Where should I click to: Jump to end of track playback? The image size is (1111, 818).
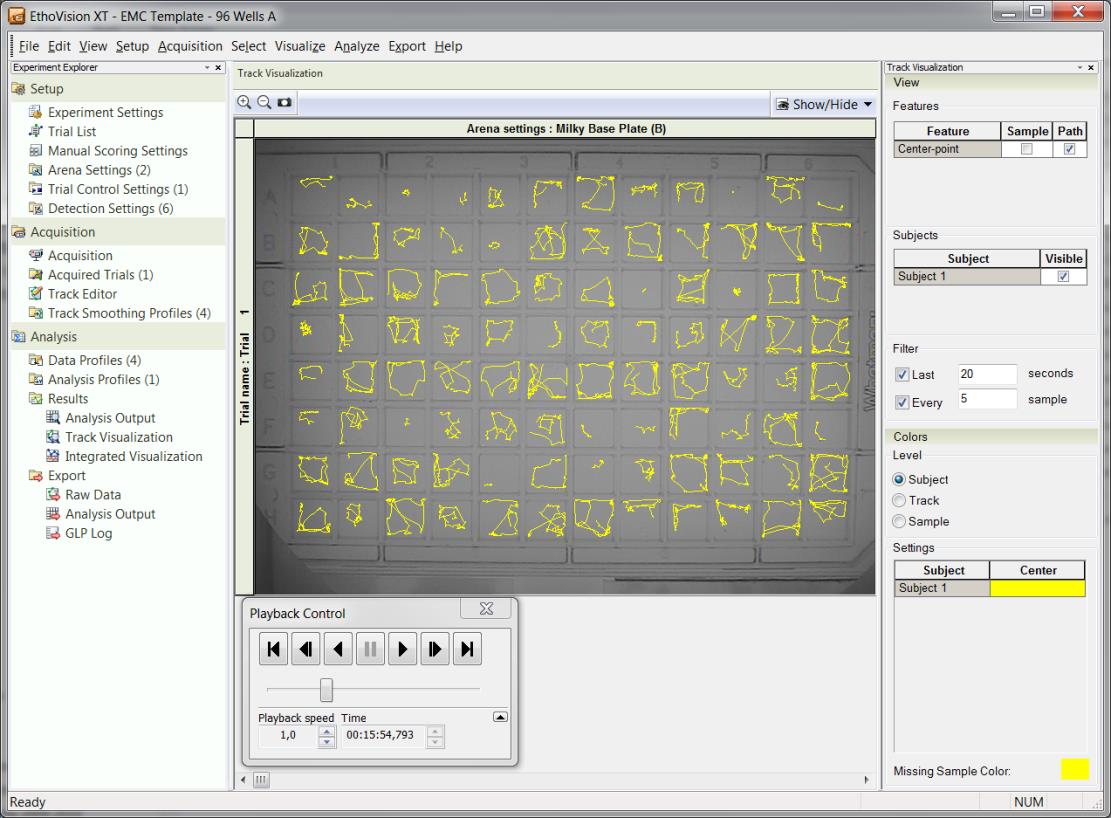tap(467, 649)
